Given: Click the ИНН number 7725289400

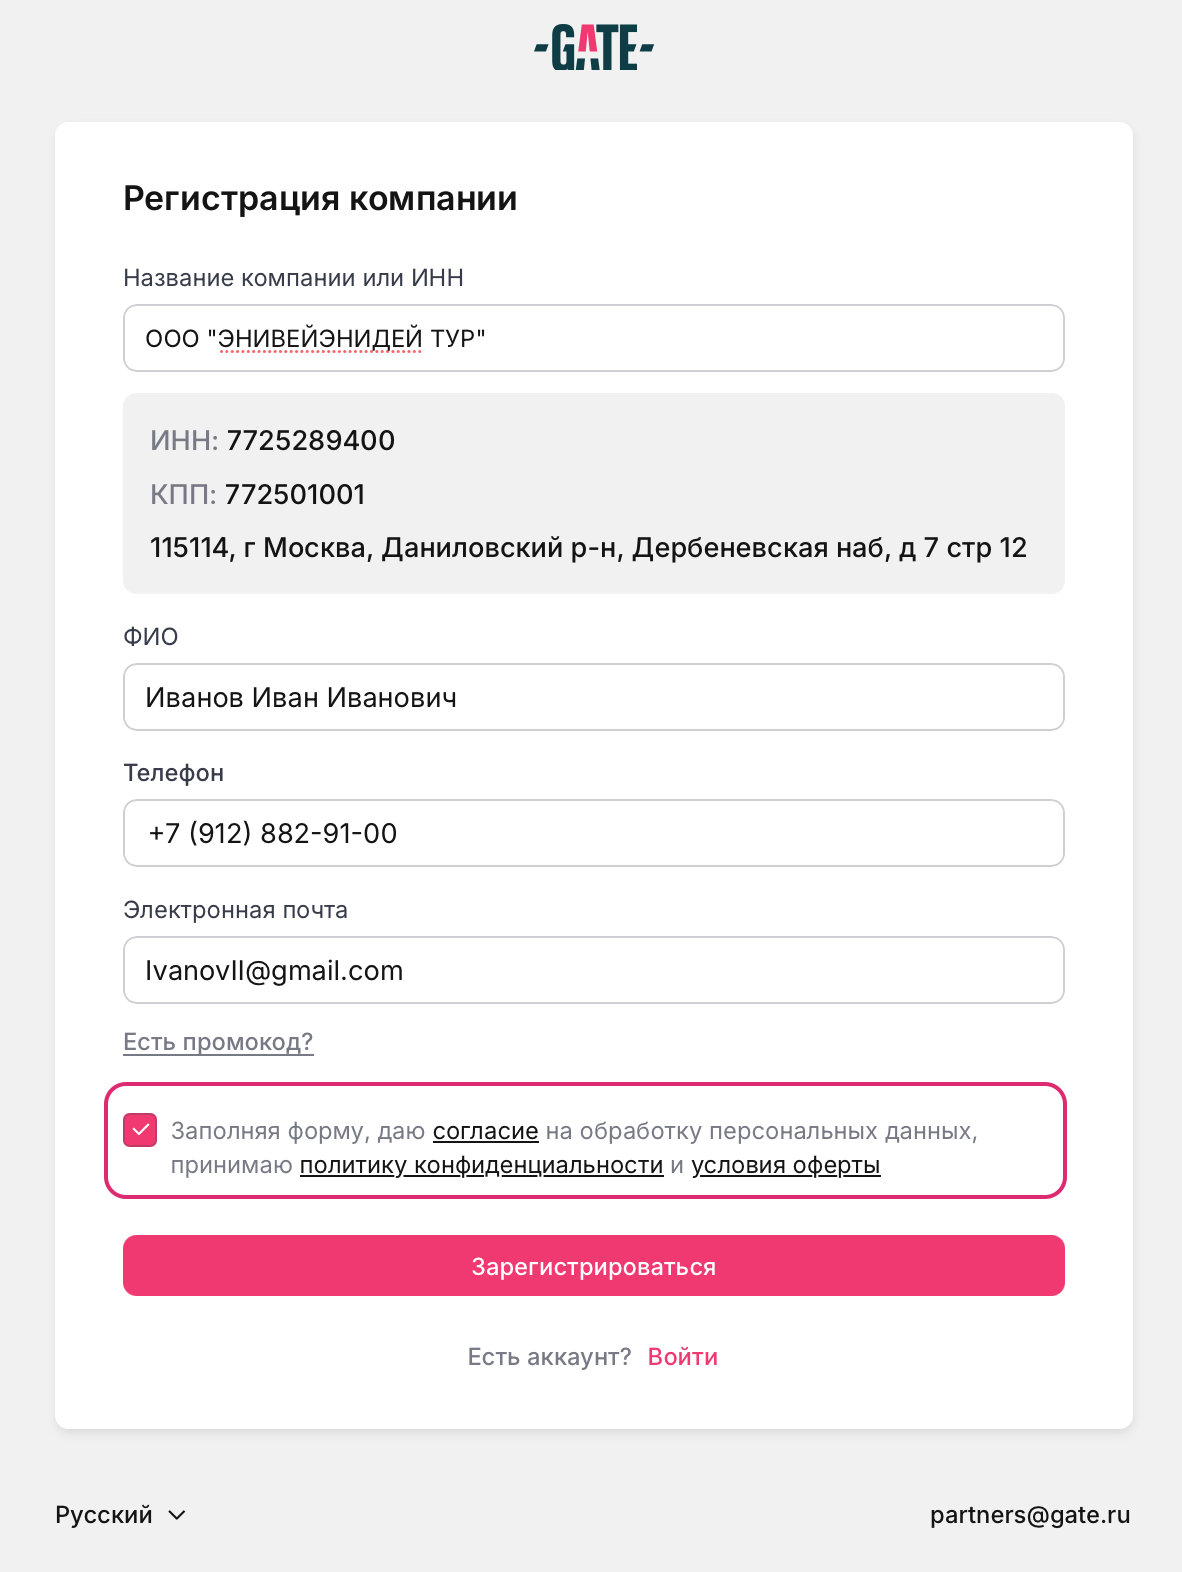Looking at the screenshot, I should tap(310, 441).
